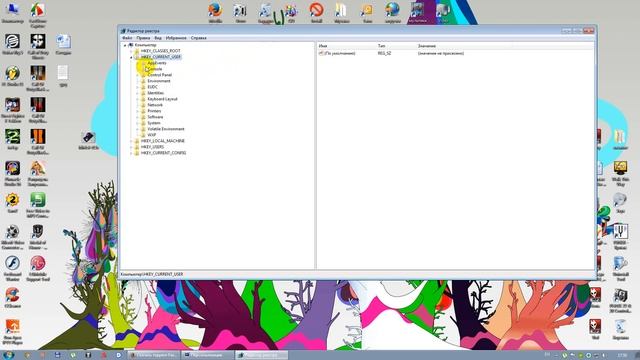Click the Volatile Environment folder icon
The width and height of the screenshot is (640, 360).
[143, 129]
